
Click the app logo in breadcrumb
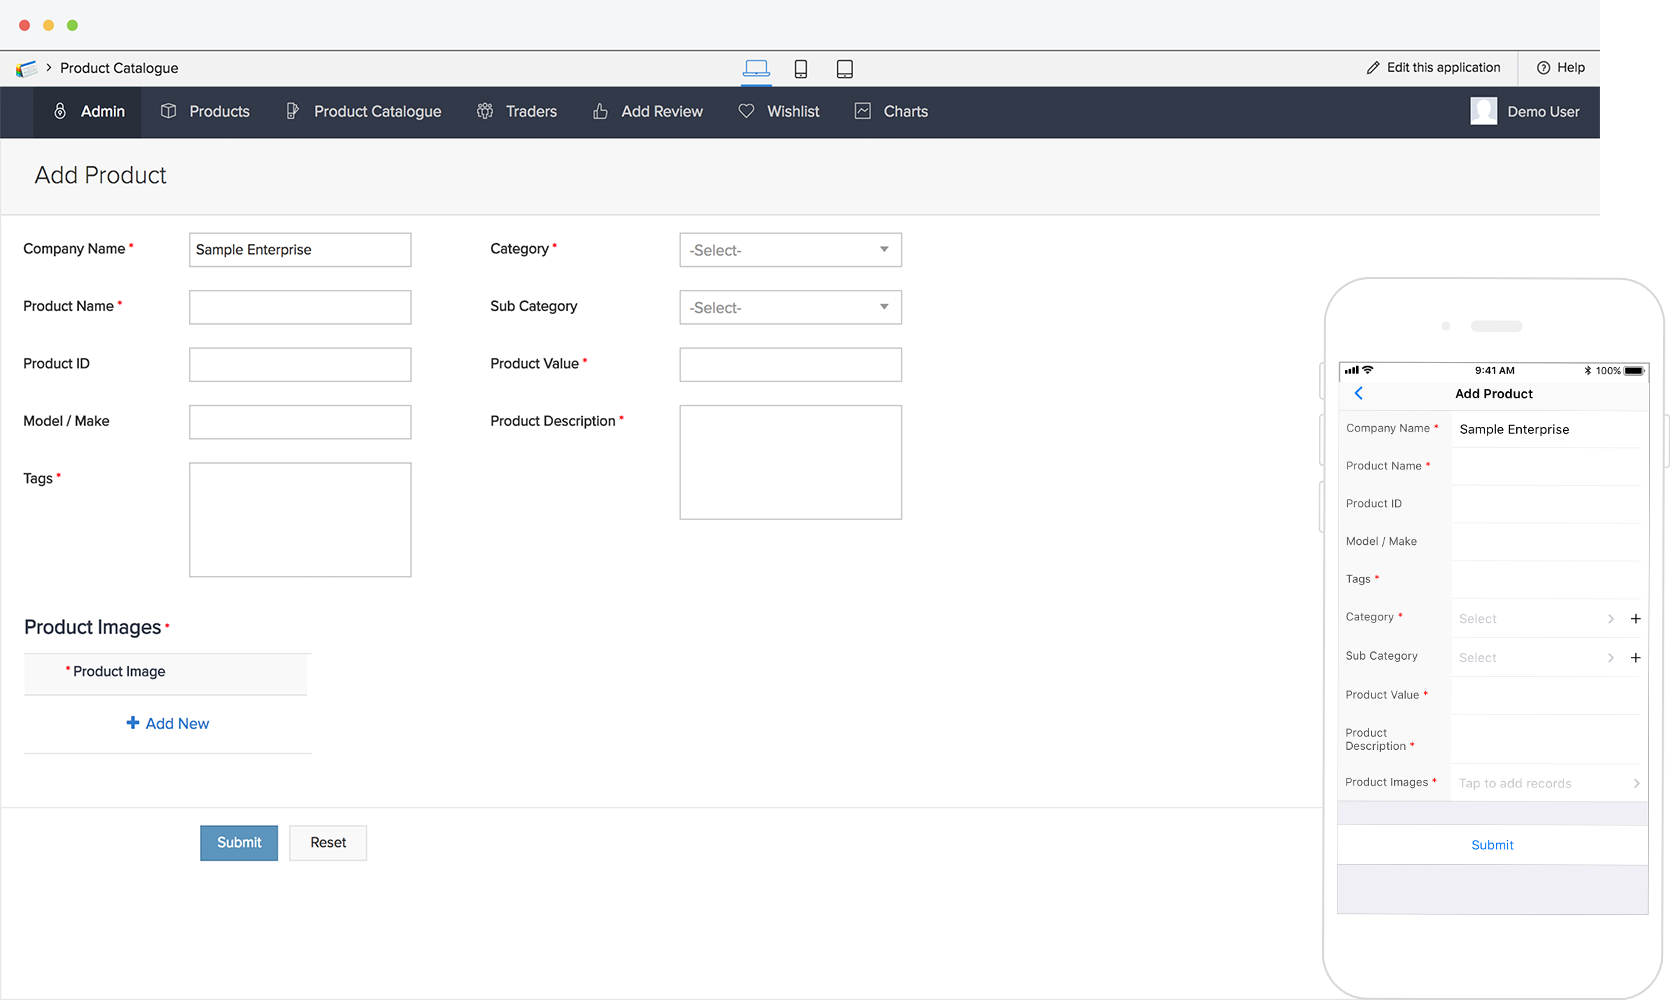click(27, 68)
